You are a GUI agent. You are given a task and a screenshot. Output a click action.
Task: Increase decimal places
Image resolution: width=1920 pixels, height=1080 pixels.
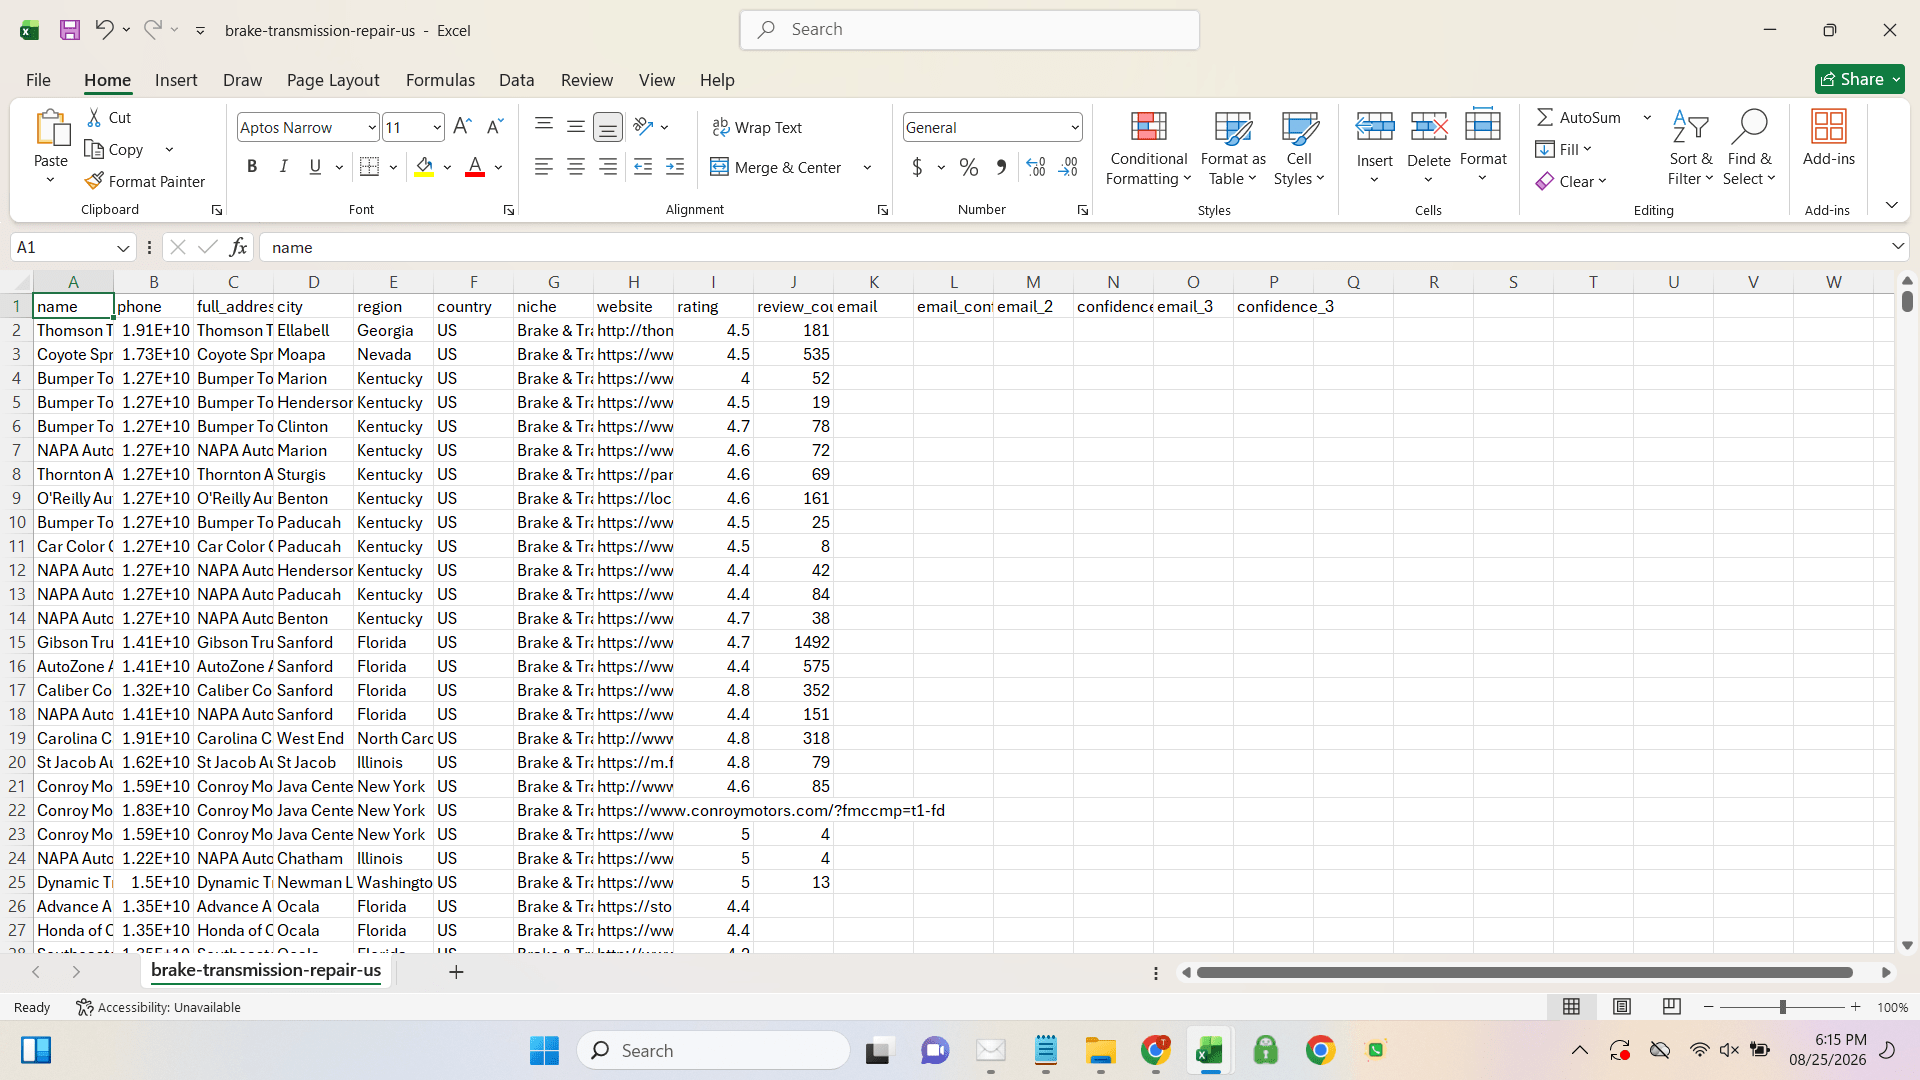click(x=1036, y=167)
